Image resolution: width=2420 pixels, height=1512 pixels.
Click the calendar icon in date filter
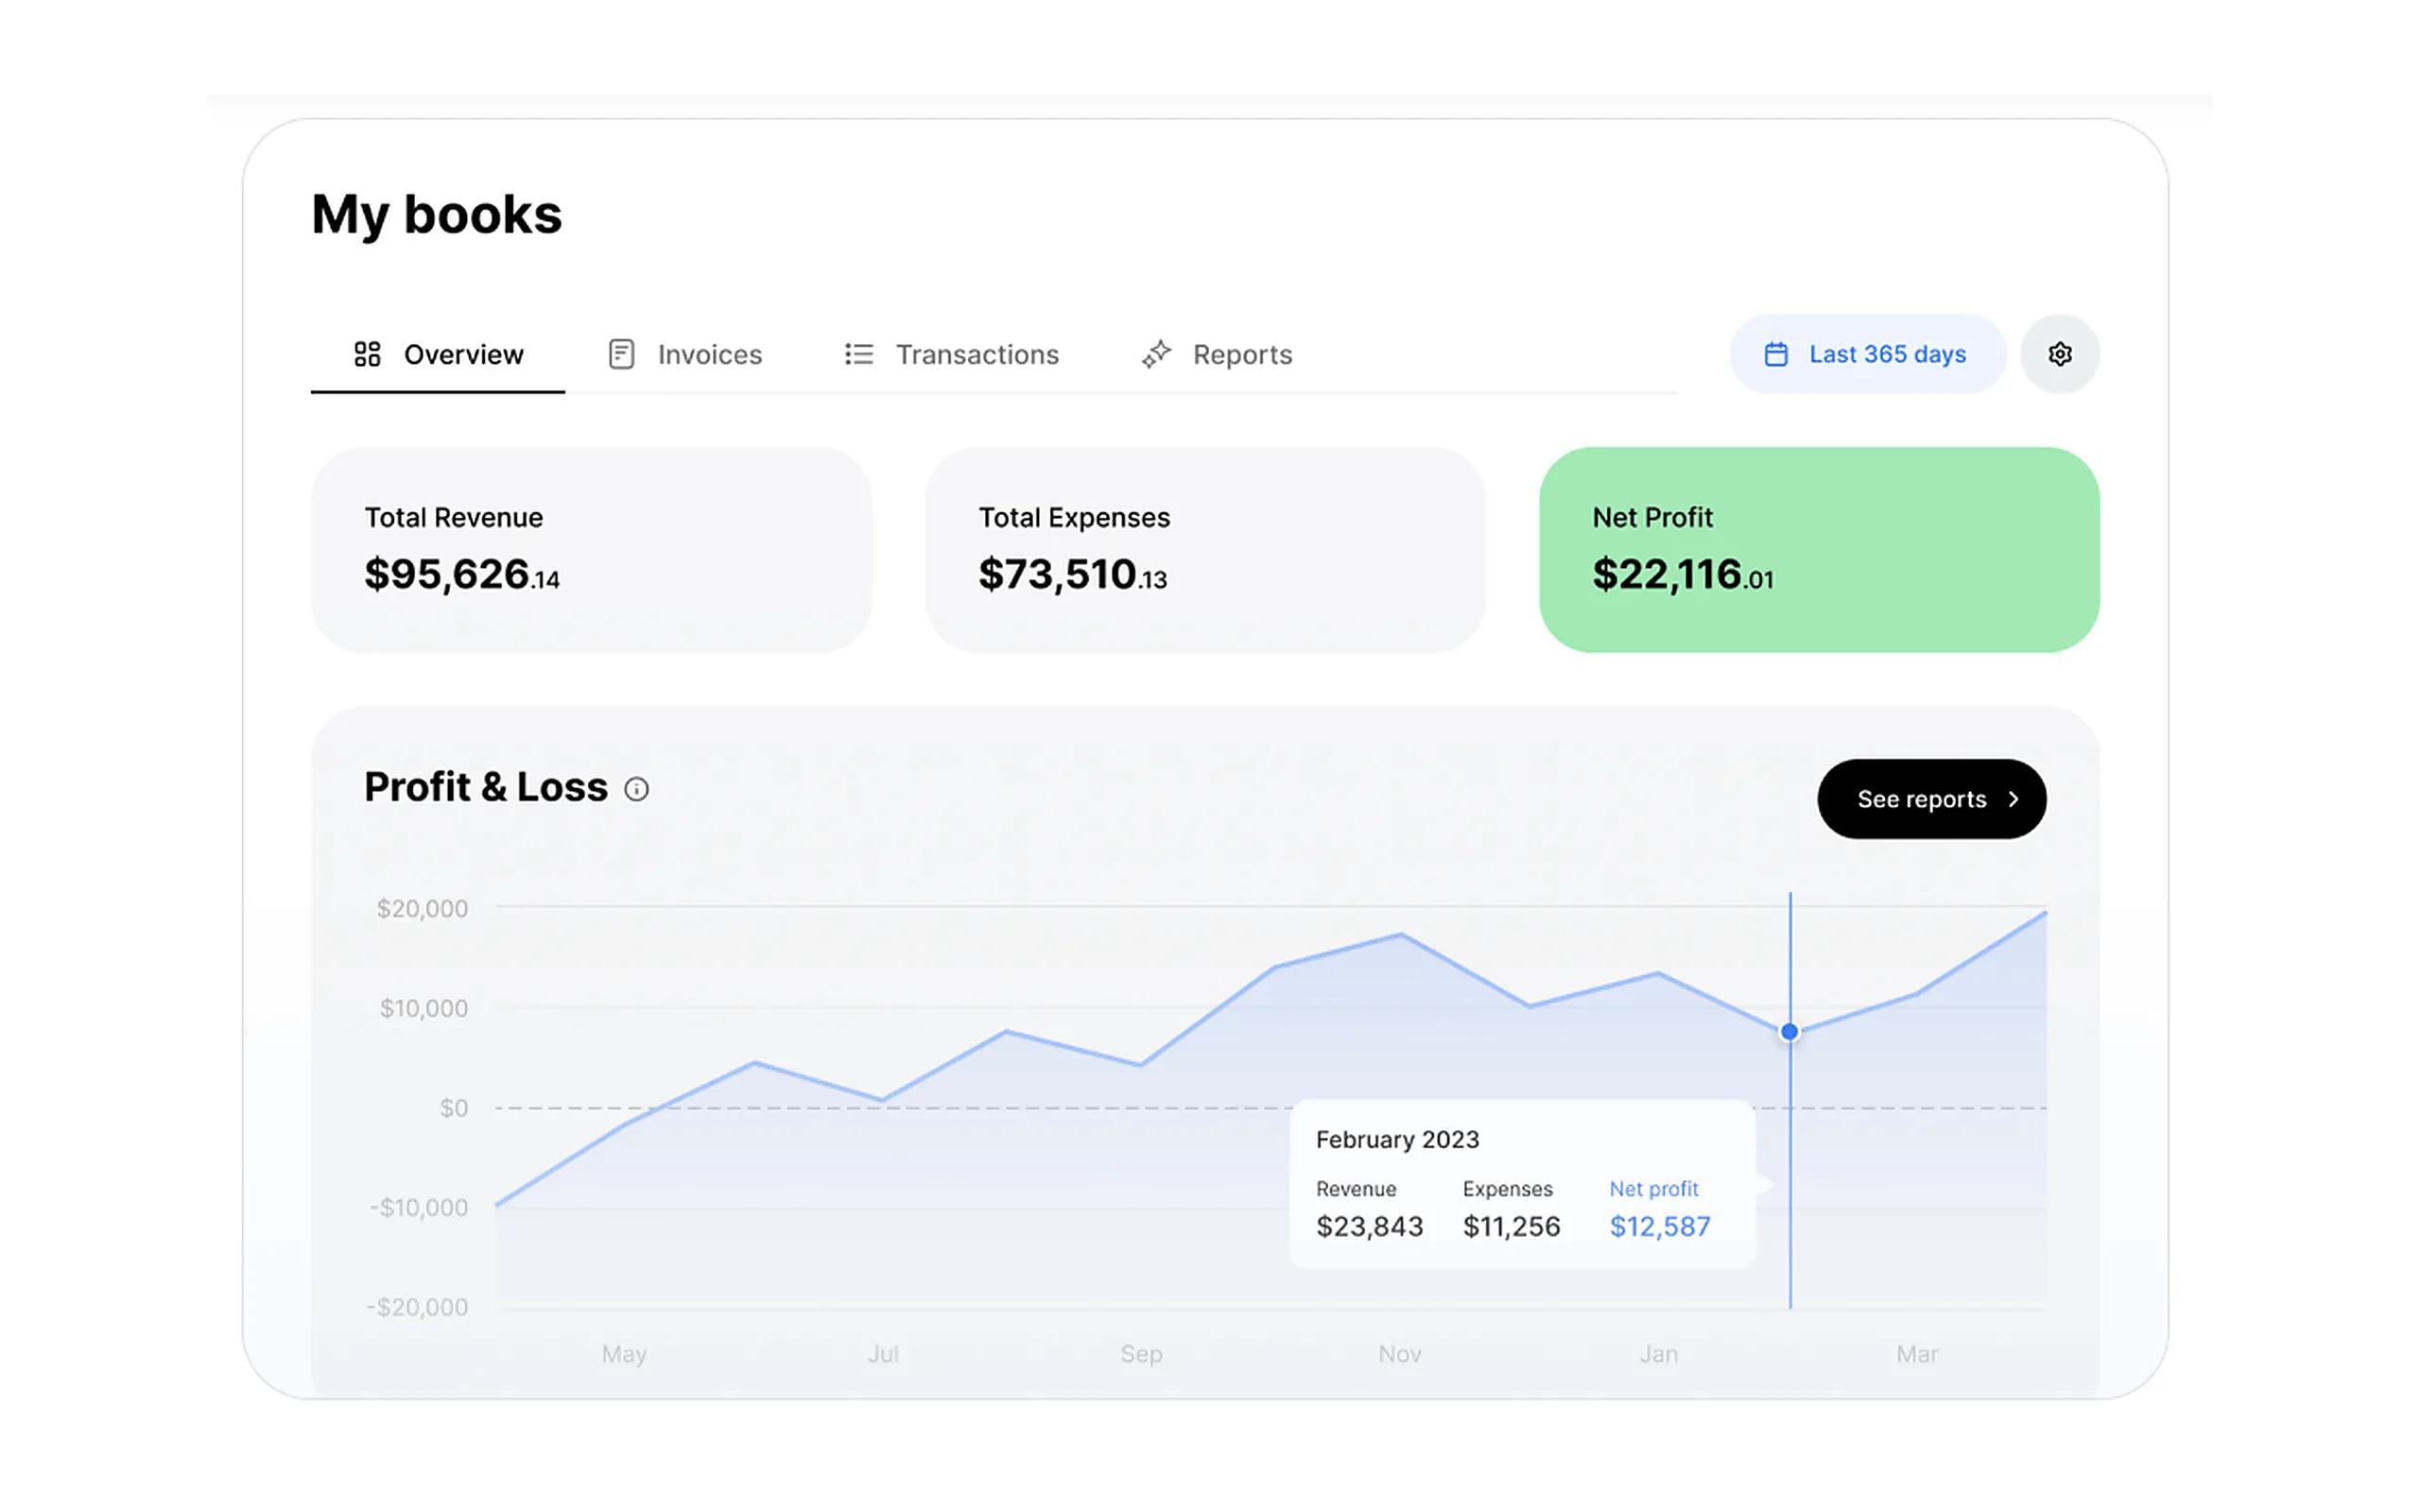(1775, 354)
